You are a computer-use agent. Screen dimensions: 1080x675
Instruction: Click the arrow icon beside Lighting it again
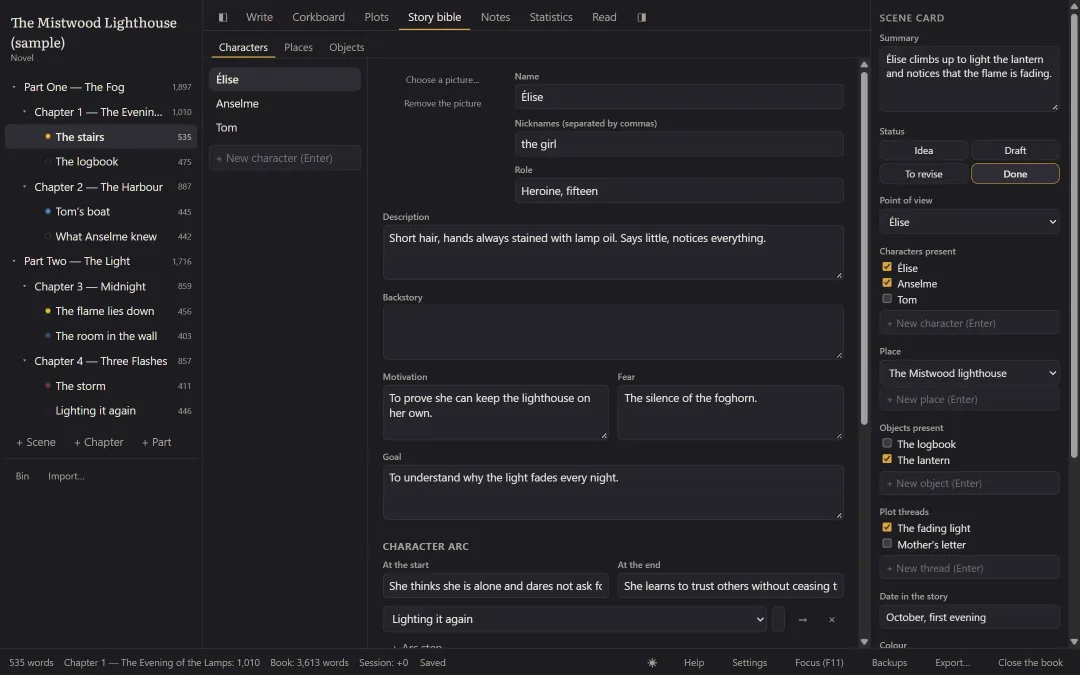click(x=802, y=619)
